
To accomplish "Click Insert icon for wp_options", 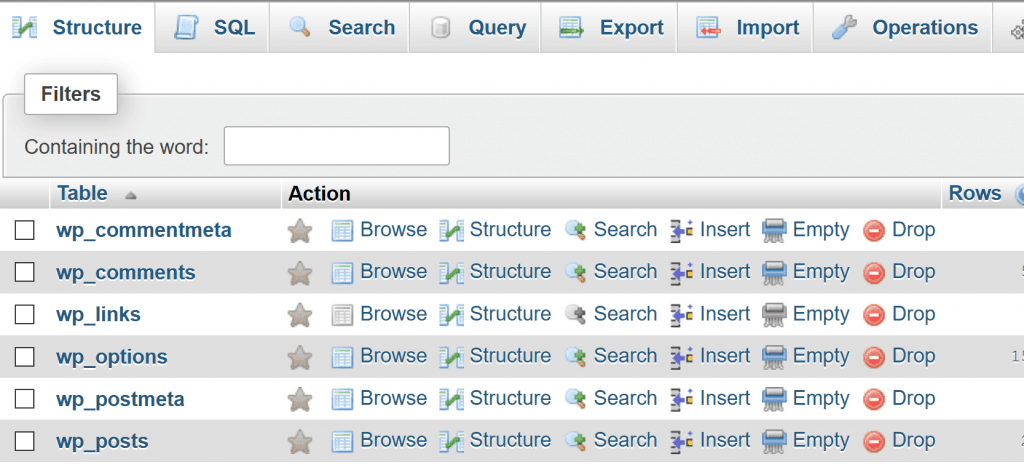I will tap(682, 357).
